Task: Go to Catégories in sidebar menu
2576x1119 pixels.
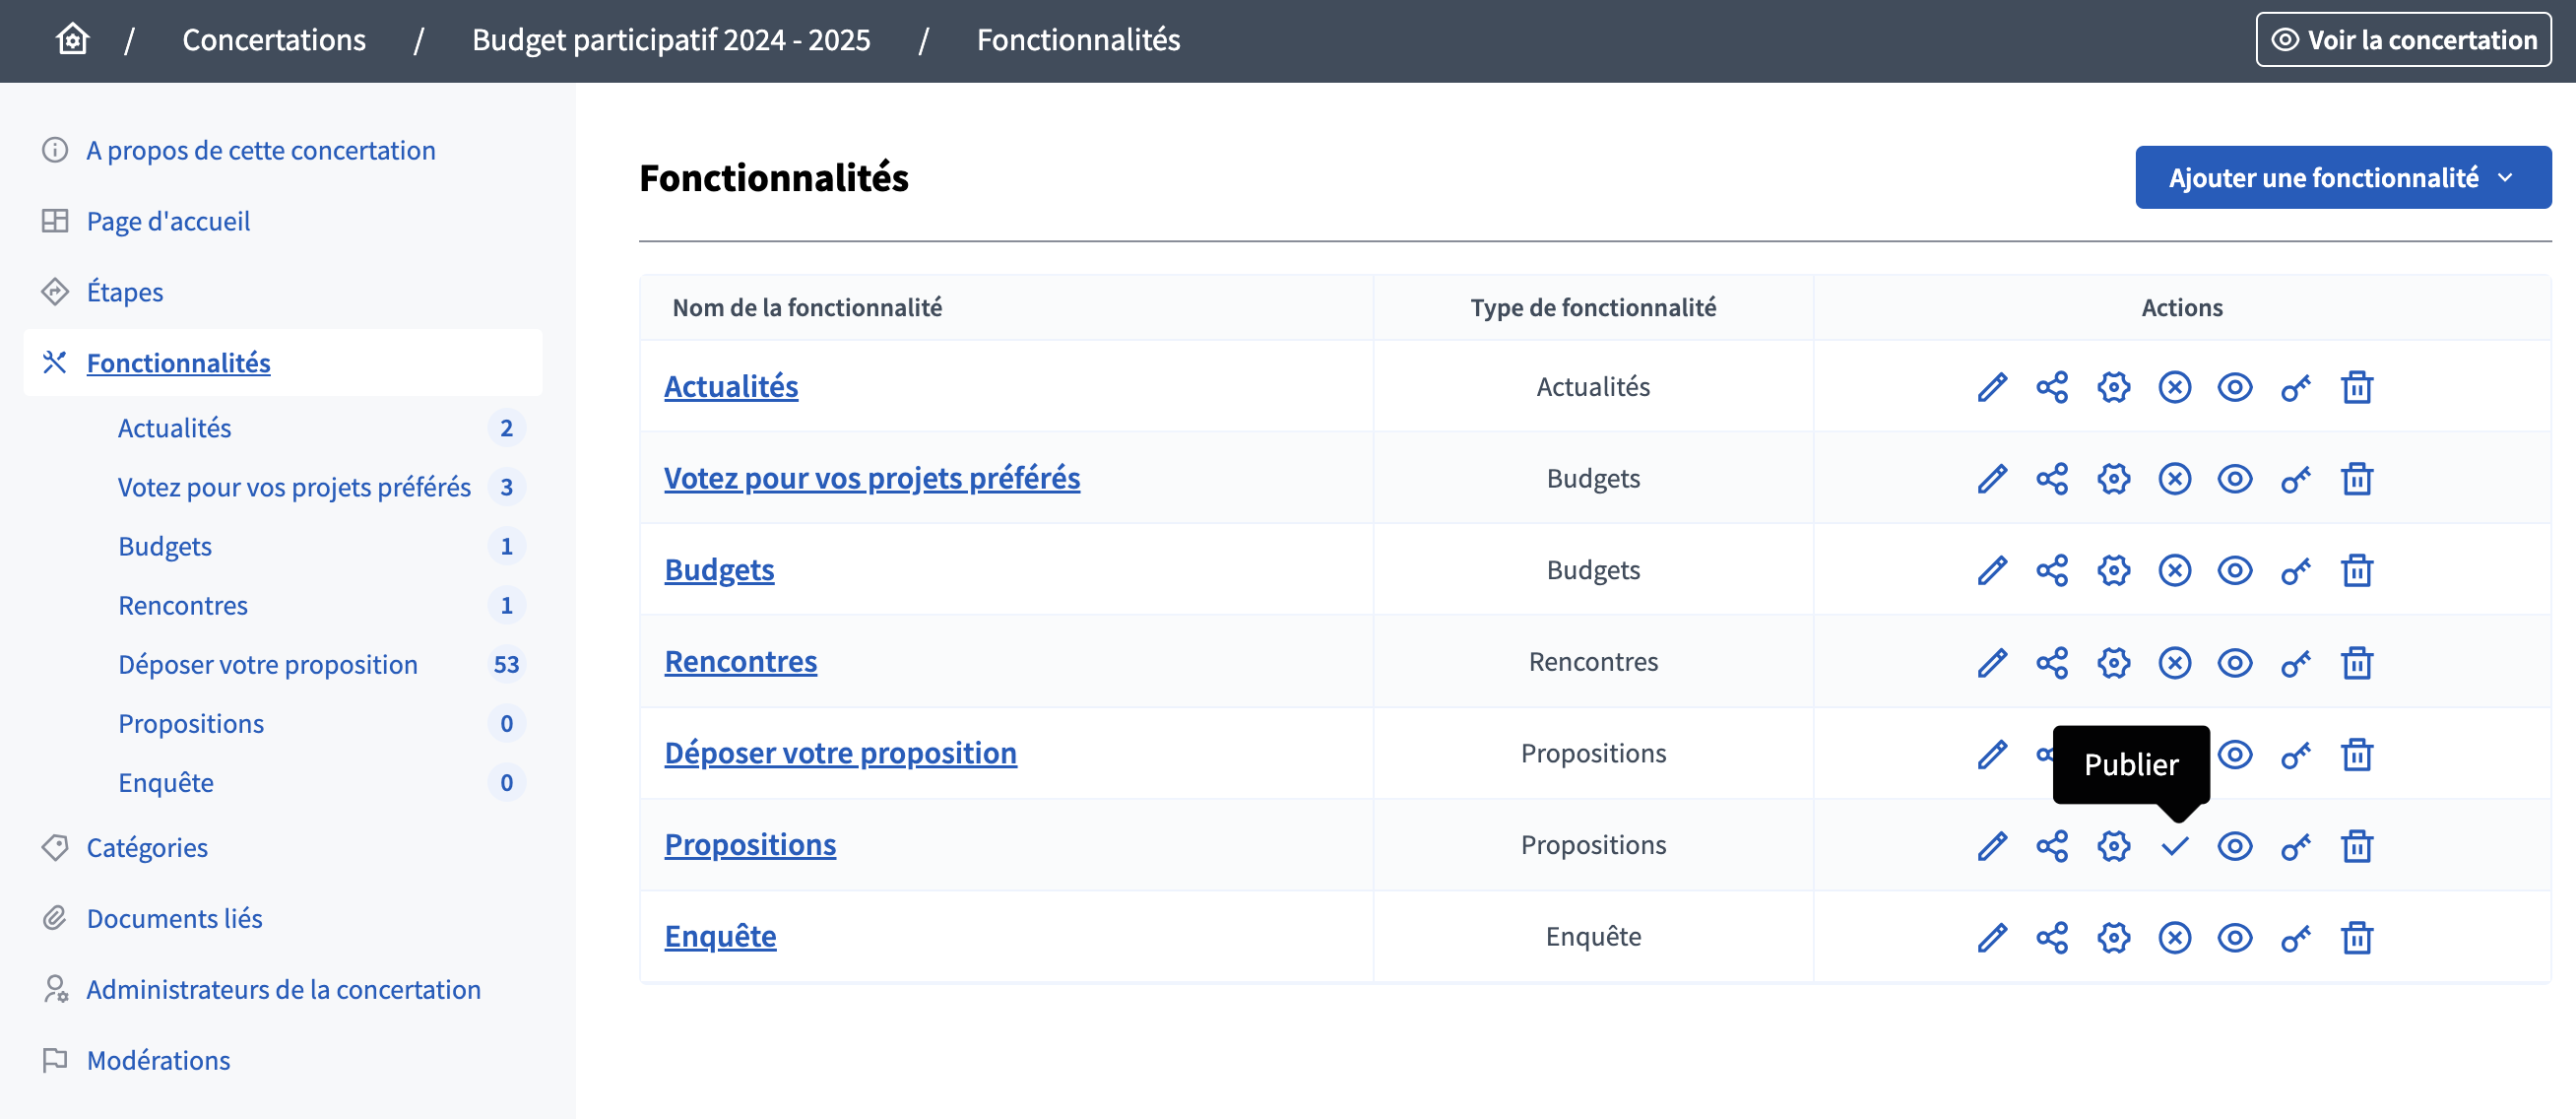Action: pyautogui.click(x=147, y=847)
